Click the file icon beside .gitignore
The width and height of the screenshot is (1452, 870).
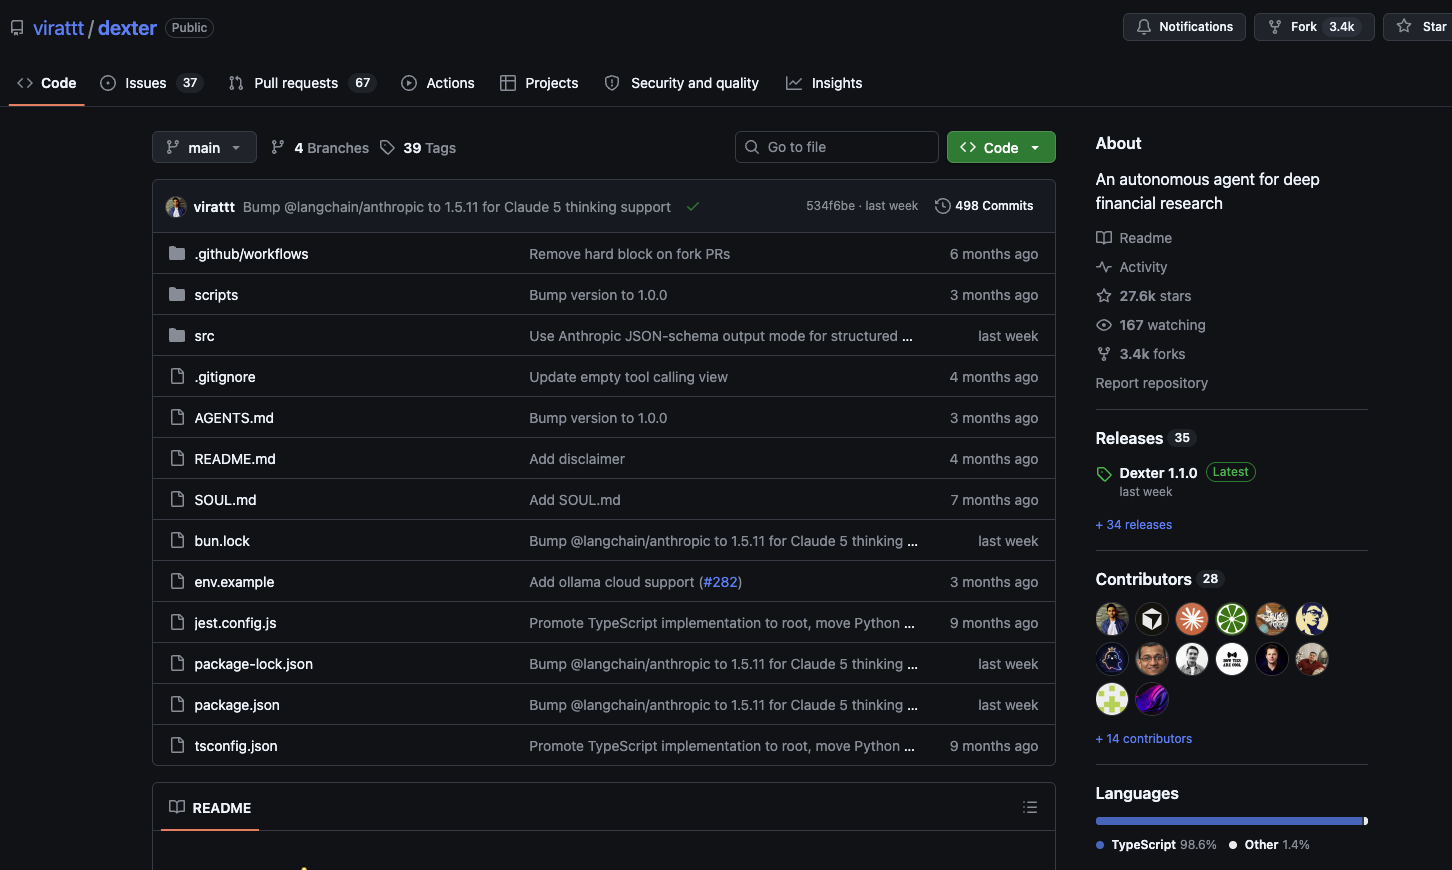[177, 376]
